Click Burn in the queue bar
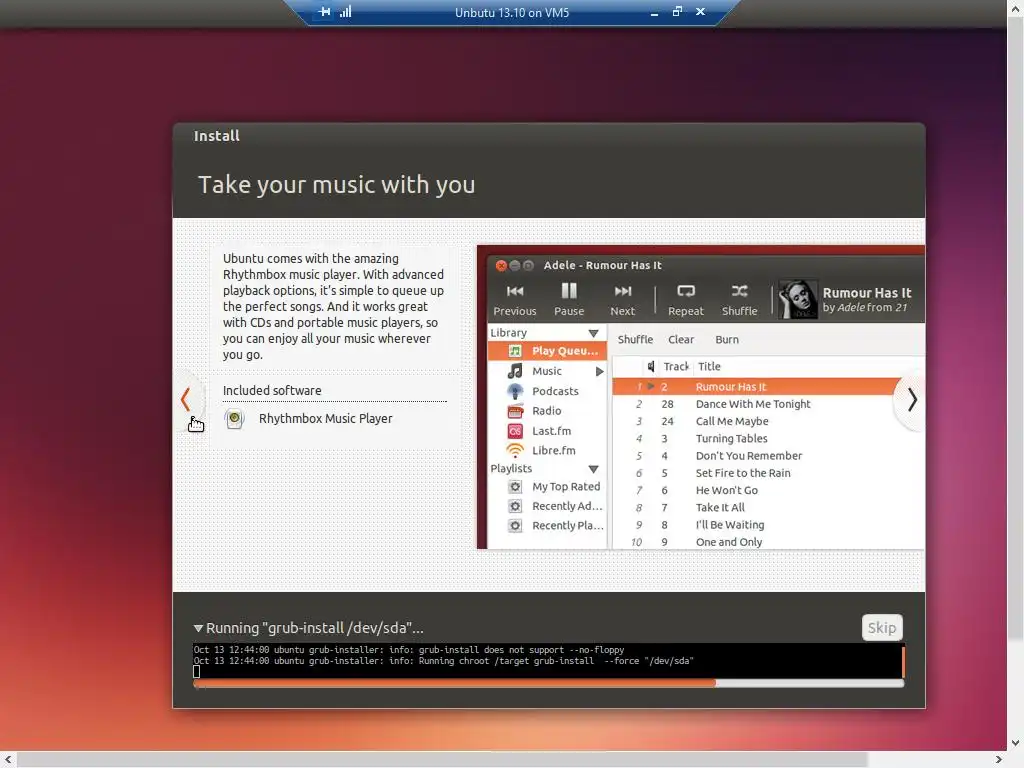1024x768 pixels. point(726,340)
